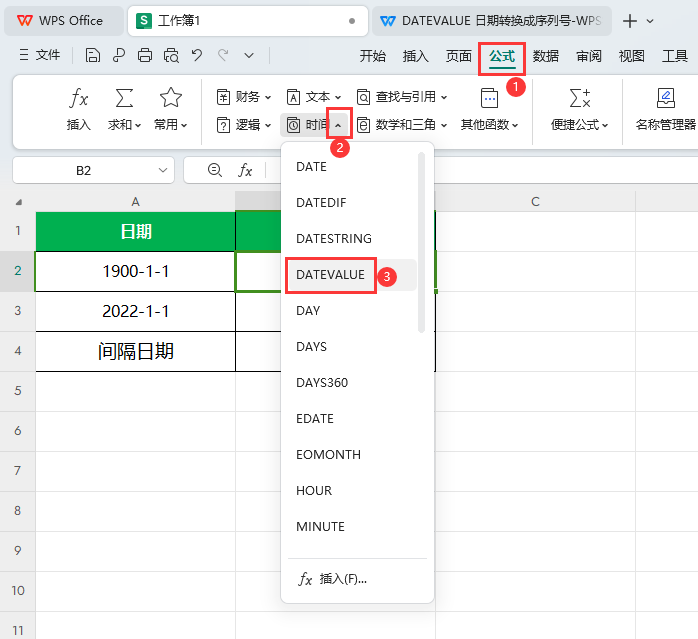Image resolution: width=698 pixels, height=639 pixels.
Task: Click the function list scrollbar
Action: 422,242
